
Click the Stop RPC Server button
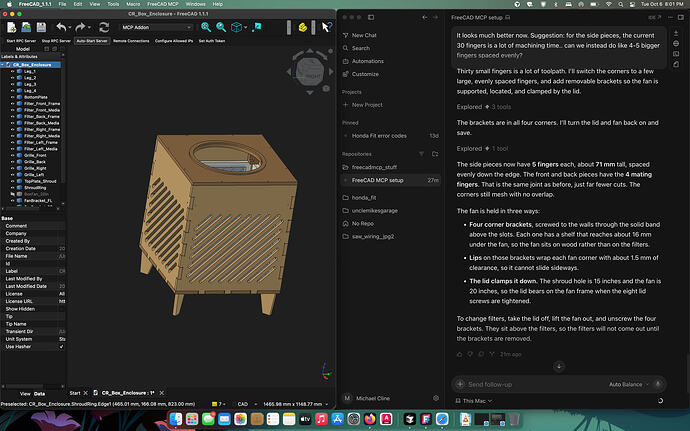(x=56, y=41)
